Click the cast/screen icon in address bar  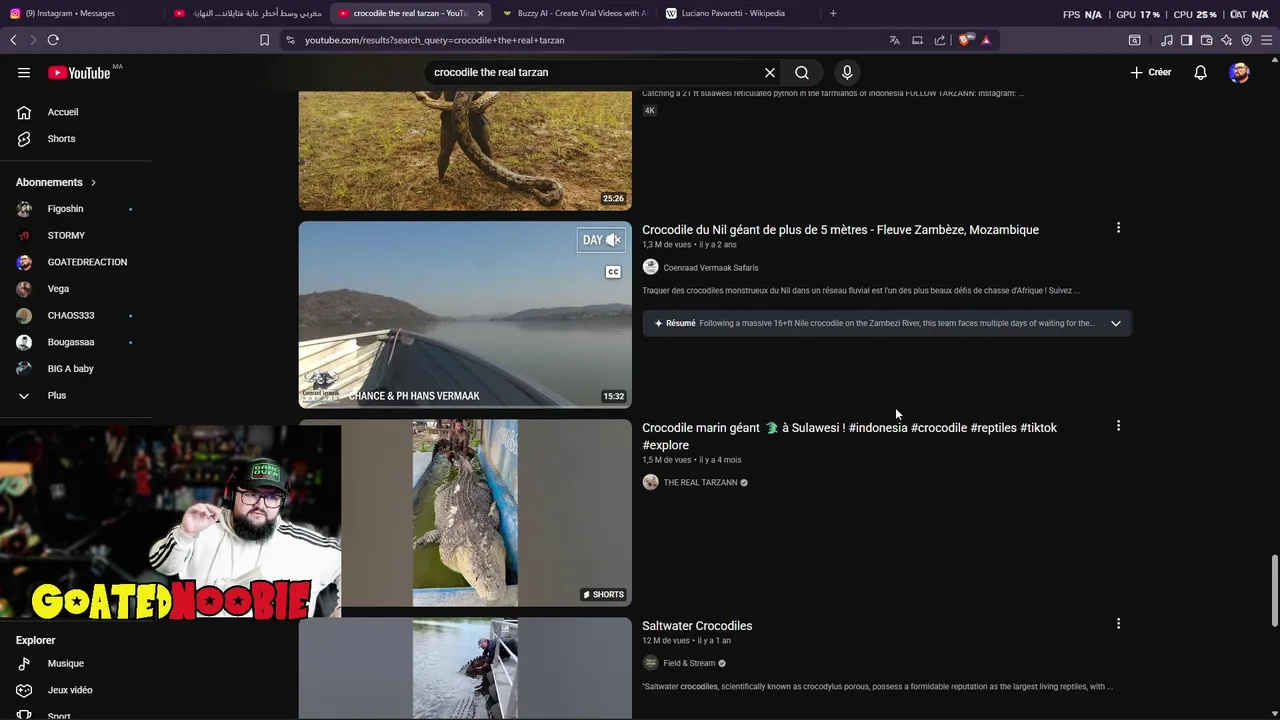pyautogui.click(x=917, y=40)
